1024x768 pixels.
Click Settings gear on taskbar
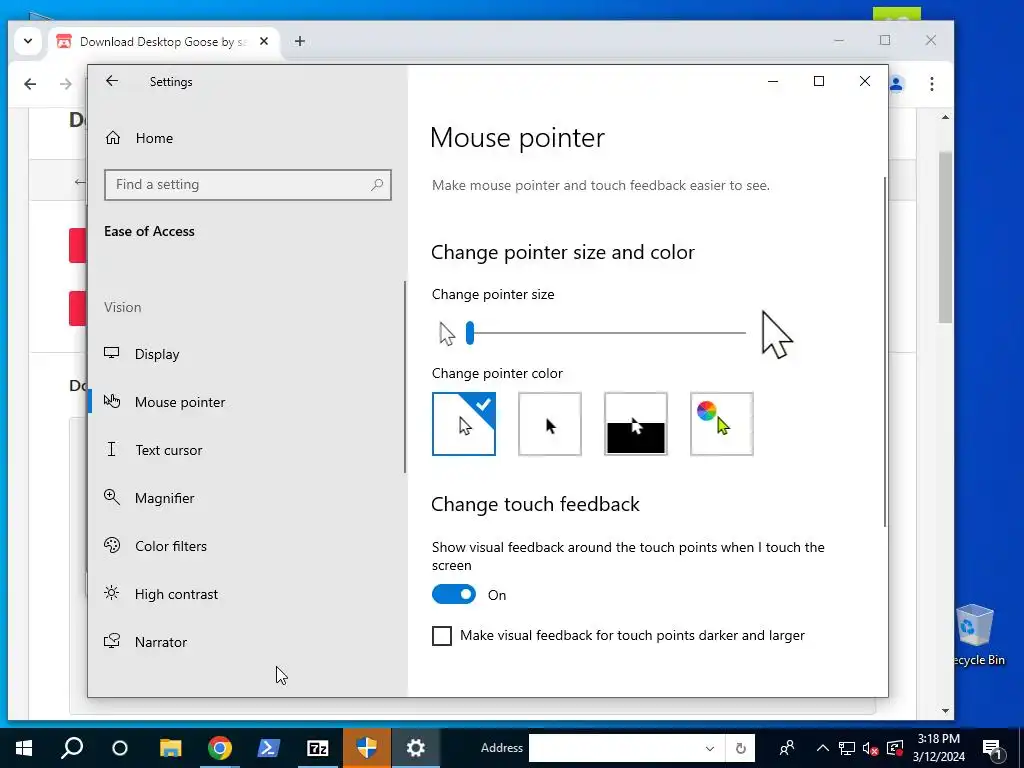(x=415, y=748)
